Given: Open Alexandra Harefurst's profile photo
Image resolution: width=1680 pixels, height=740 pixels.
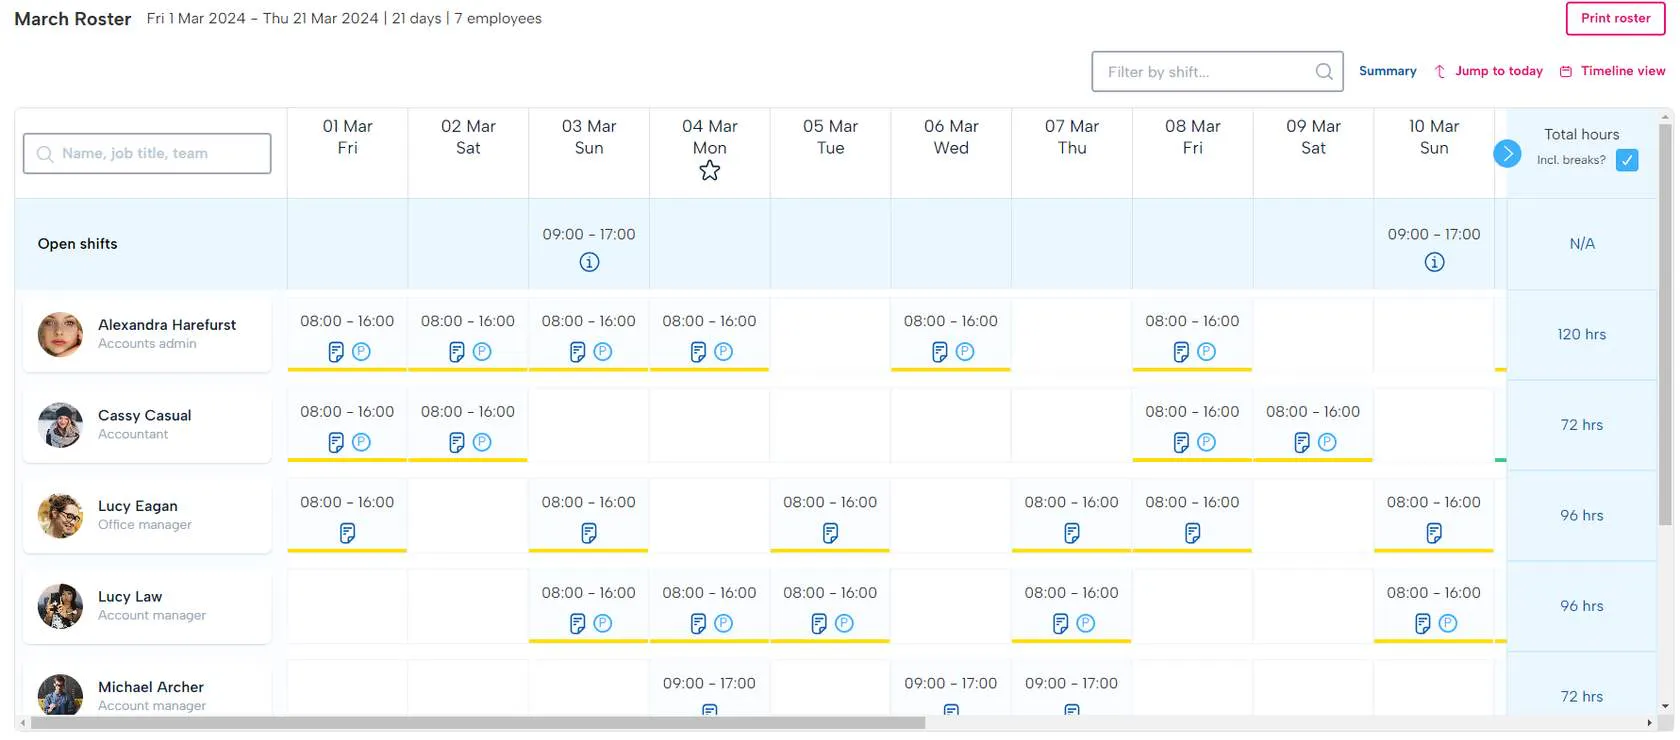Looking at the screenshot, I should tap(60, 334).
